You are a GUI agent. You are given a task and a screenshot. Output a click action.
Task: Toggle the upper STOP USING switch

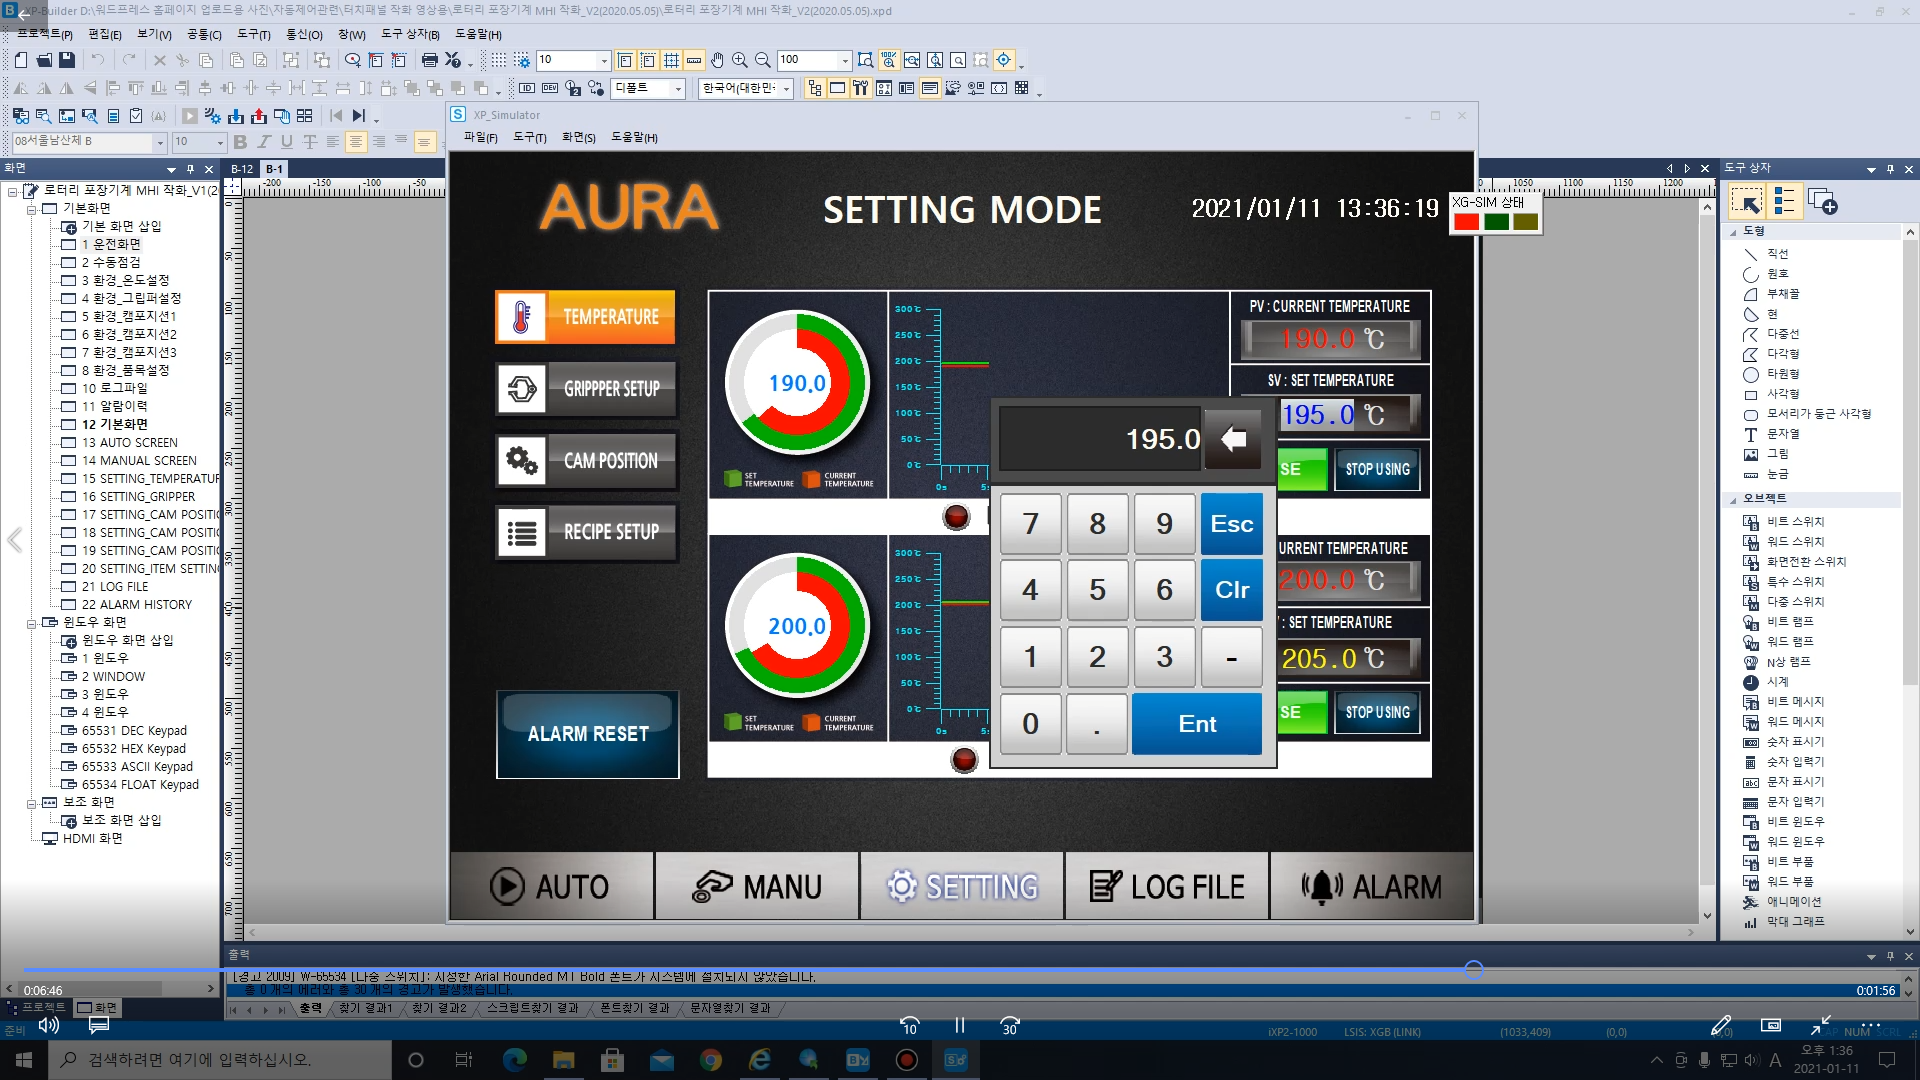tap(1377, 469)
